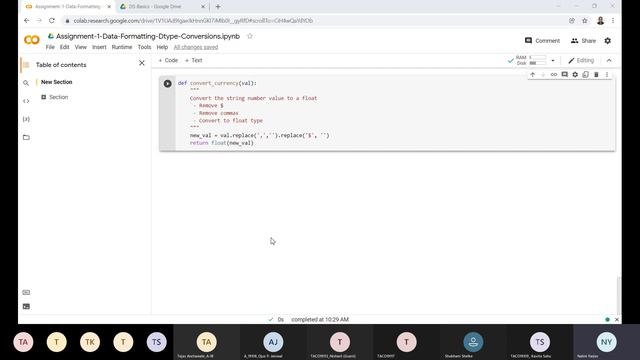640x360 pixels.
Task: Open the search sidebar icon
Action: (x=26, y=83)
